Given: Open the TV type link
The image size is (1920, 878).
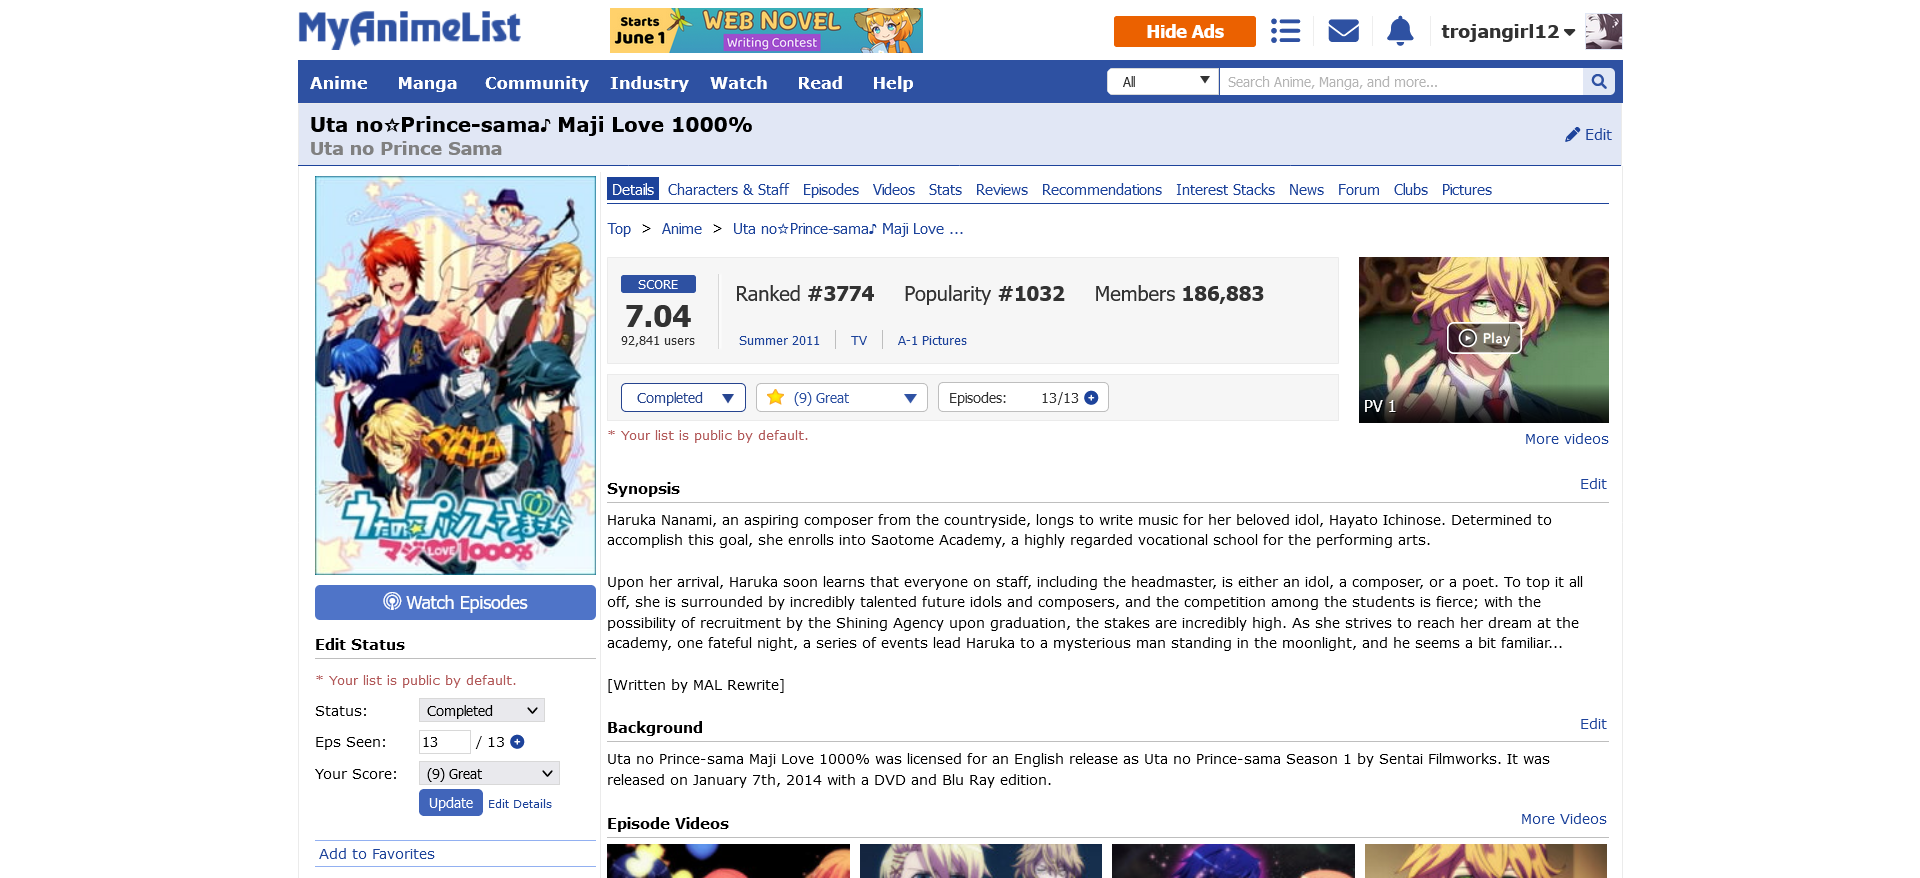Looking at the screenshot, I should (x=859, y=341).
